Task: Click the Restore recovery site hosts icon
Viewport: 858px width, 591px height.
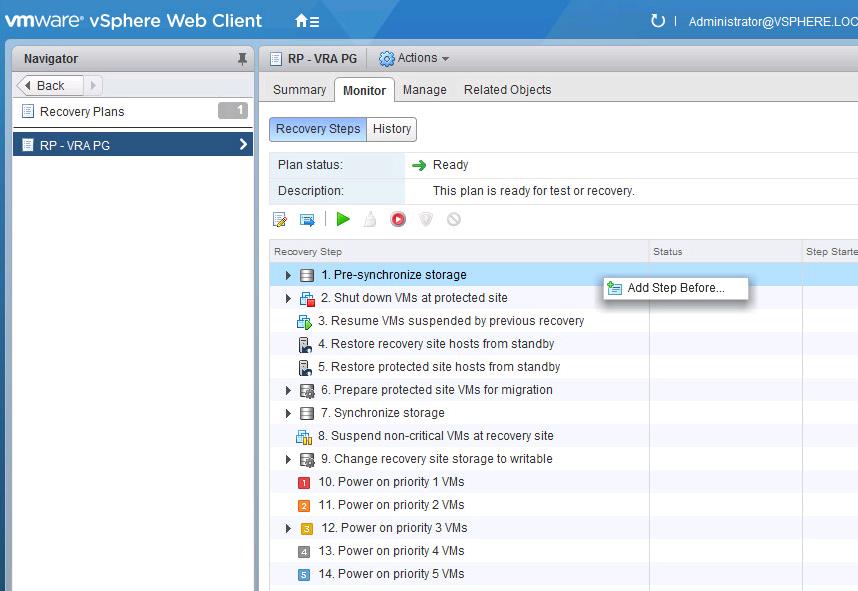Action: (x=305, y=345)
